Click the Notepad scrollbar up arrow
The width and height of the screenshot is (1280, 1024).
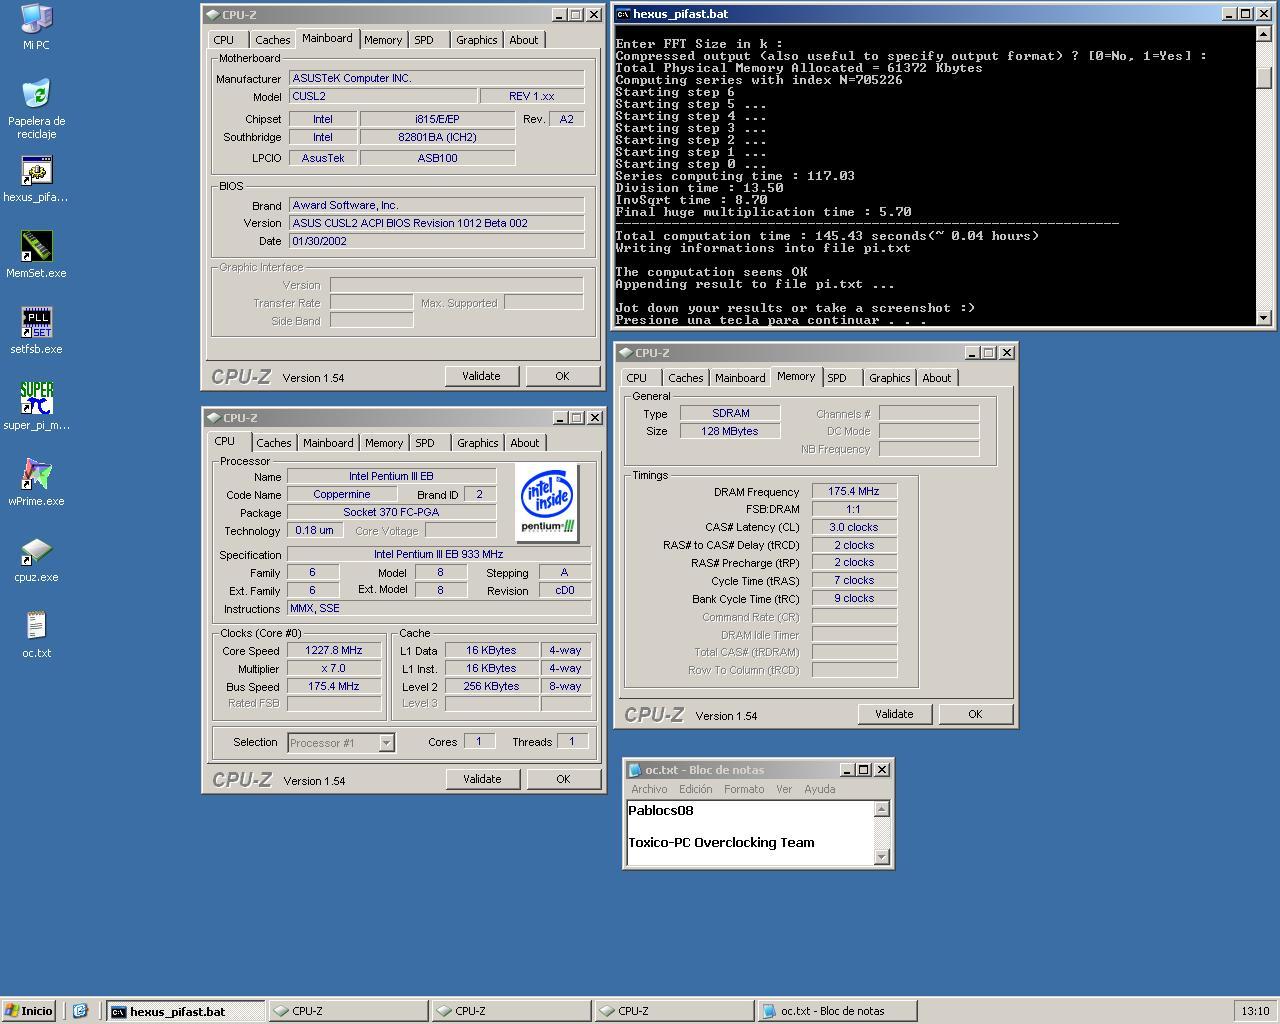pyautogui.click(x=881, y=809)
